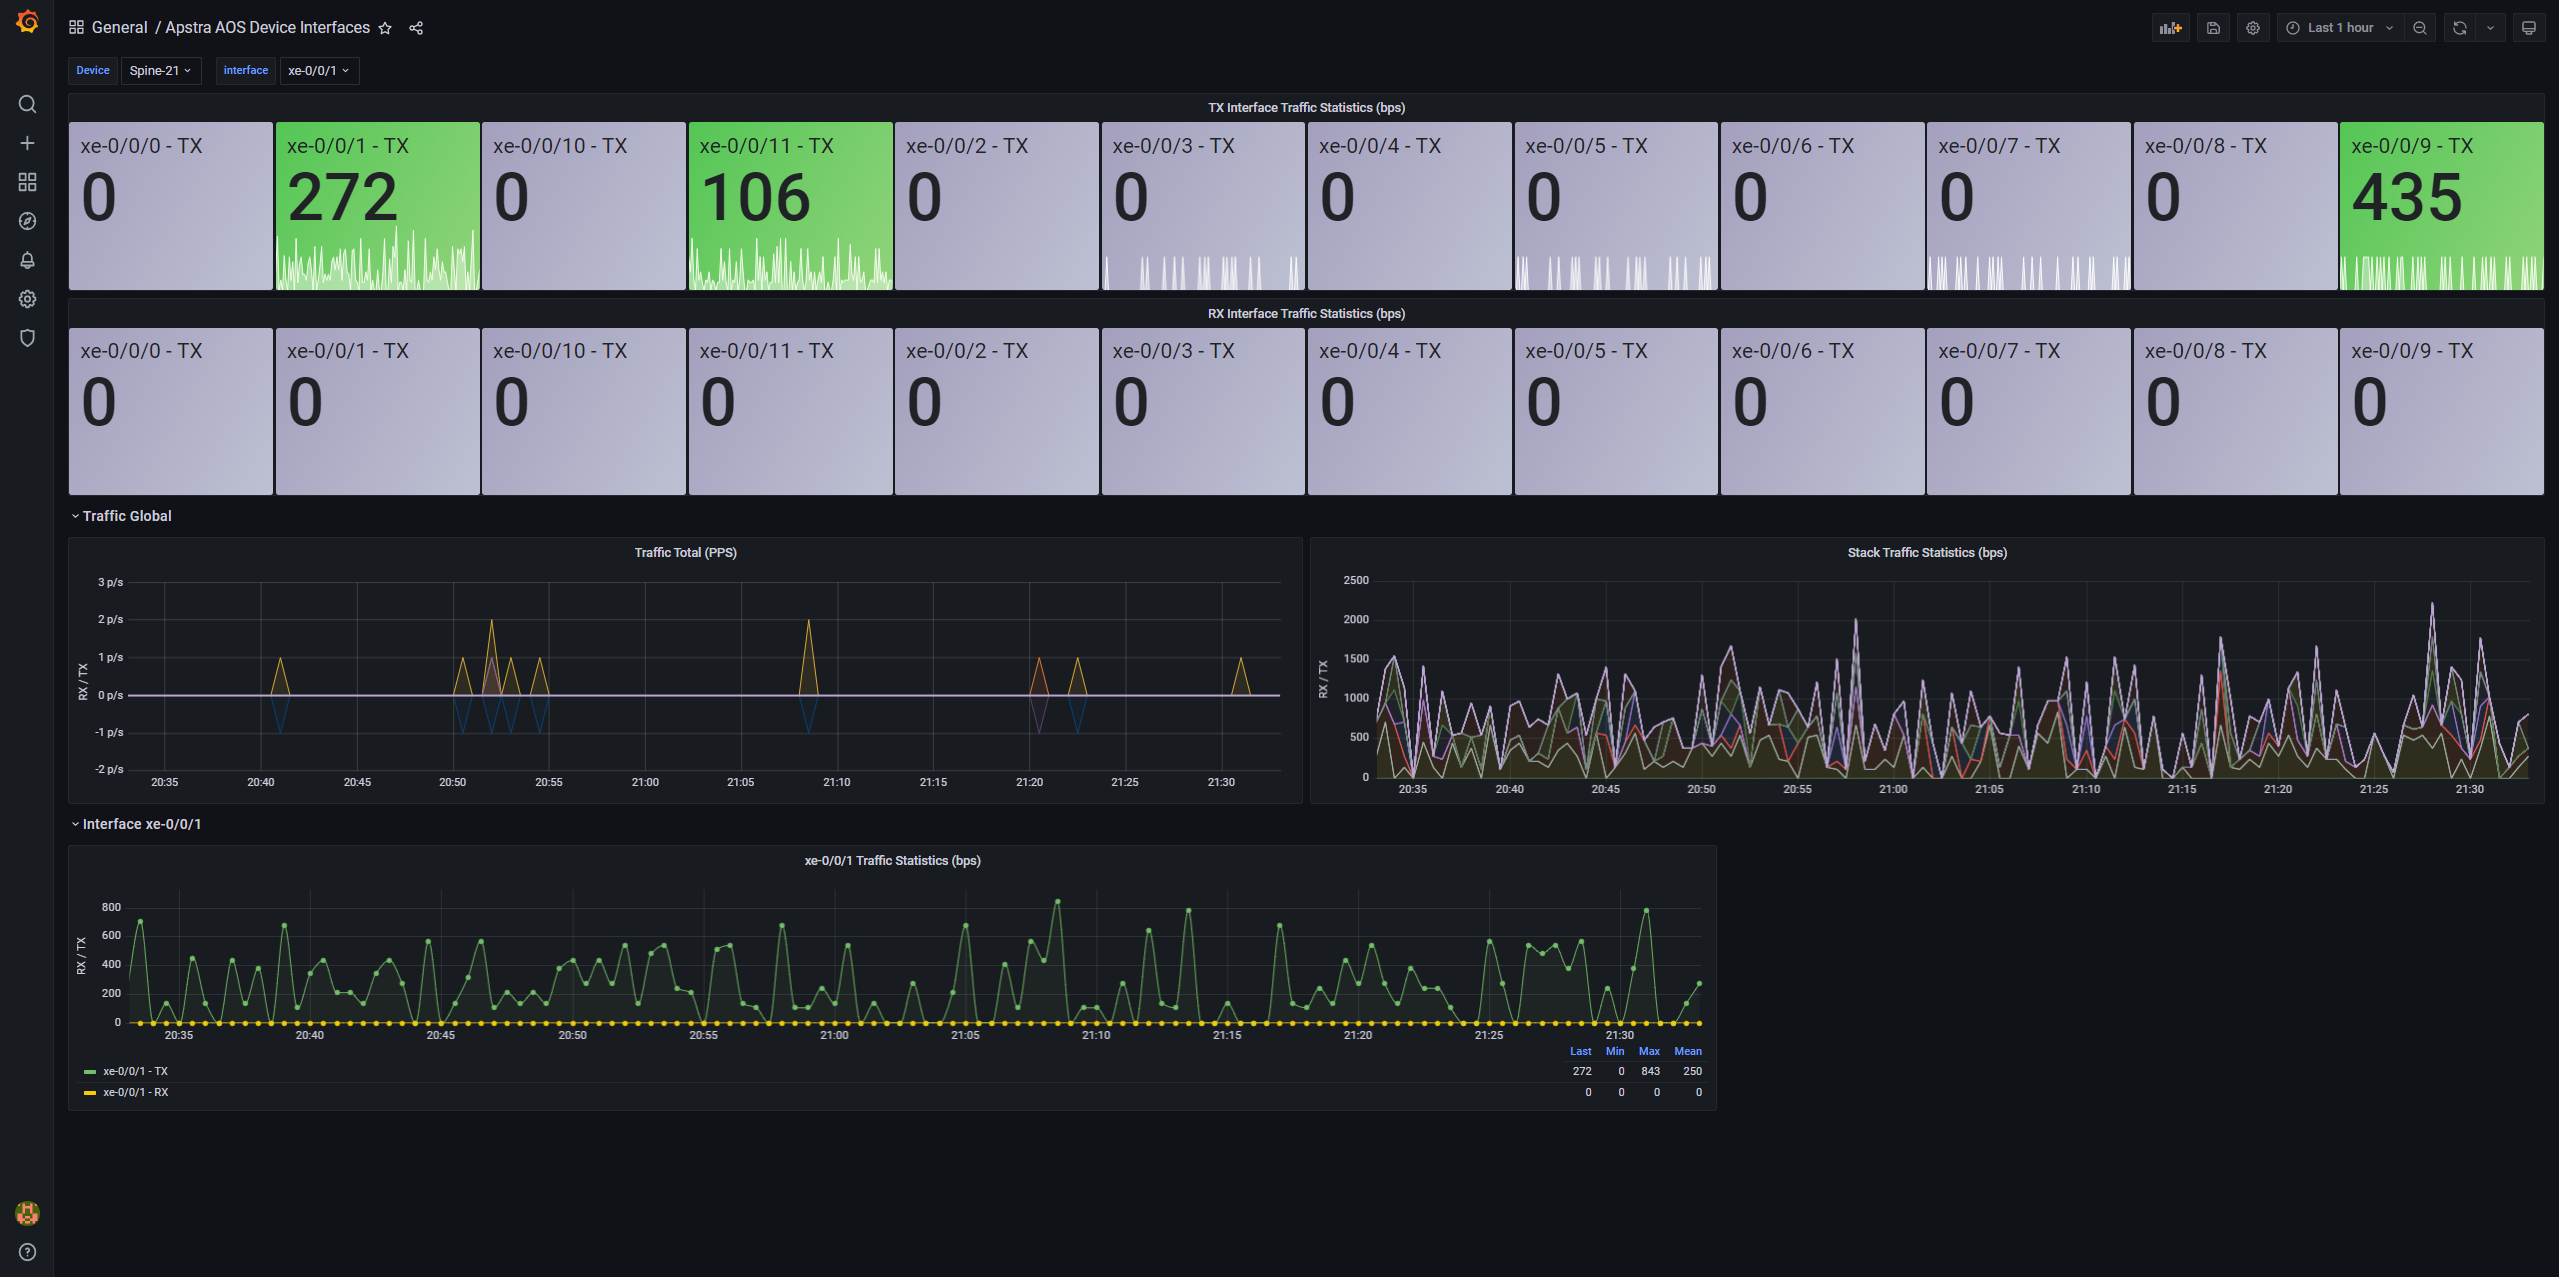Open the Search dashboards icon
The height and width of the screenshot is (1277, 2559).
[x=27, y=104]
